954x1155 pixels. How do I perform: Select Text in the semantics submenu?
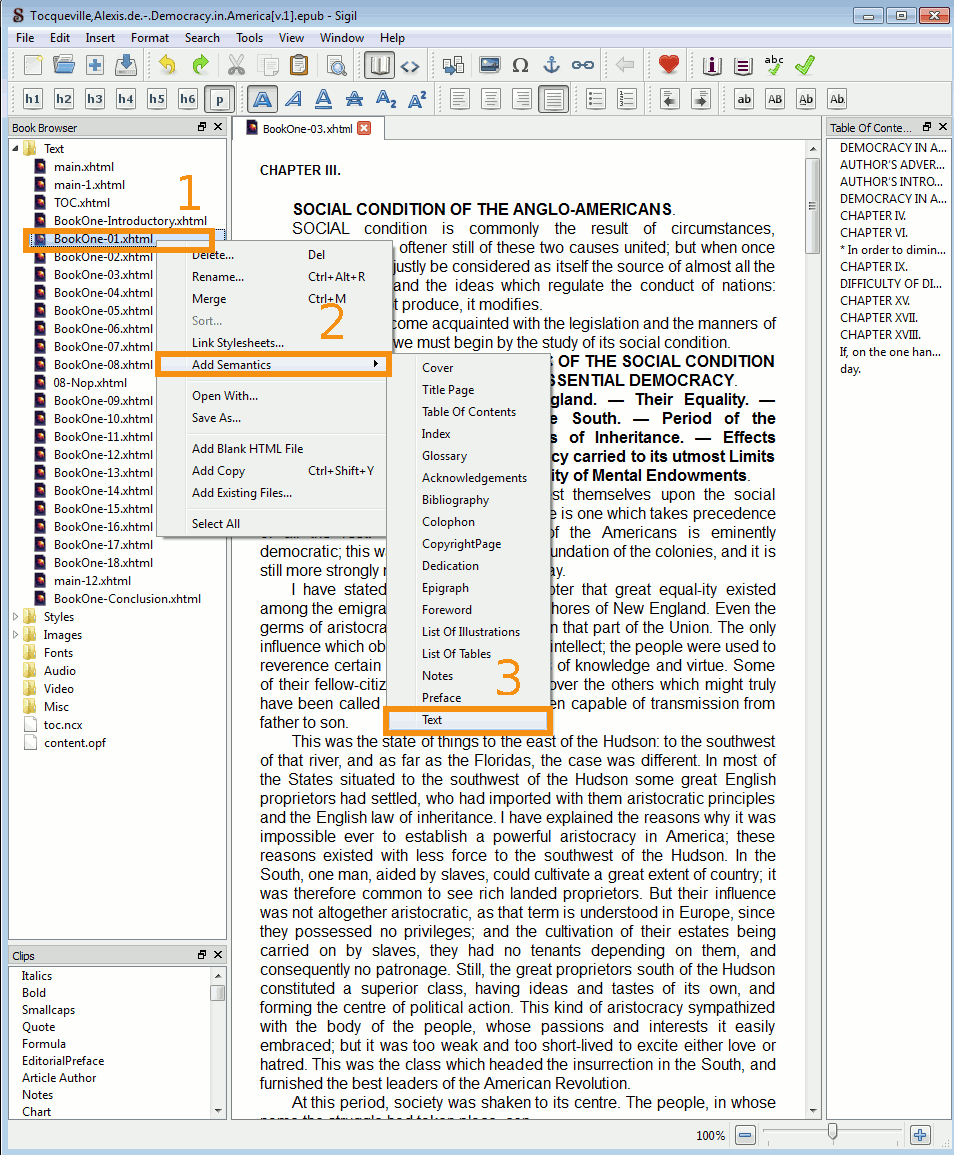468,720
